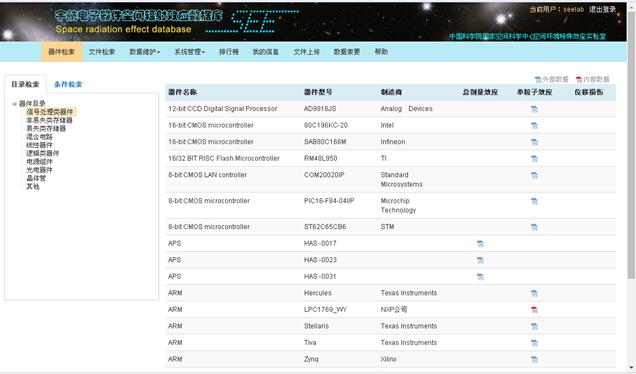Open data document icon for Tiva row
Image resolution: width=636 pixels, height=374 pixels.
tap(534, 343)
